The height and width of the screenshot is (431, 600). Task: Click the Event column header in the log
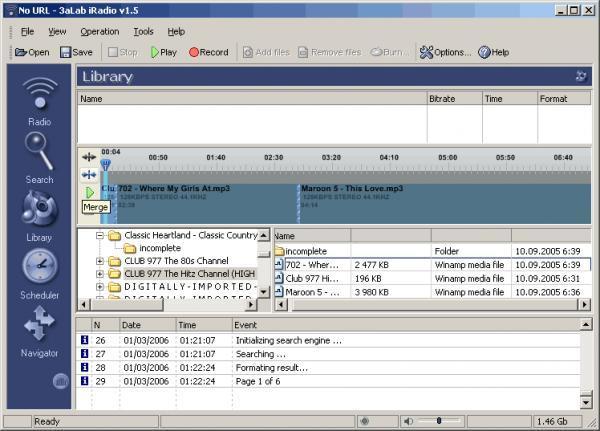(x=406, y=325)
